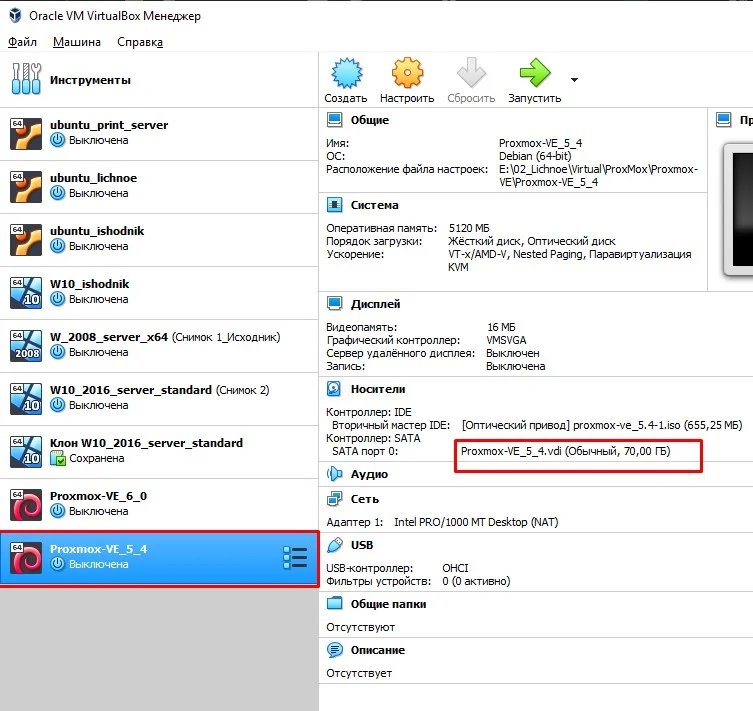Open the Общие папки section header
Screen dimensions: 753x711
tap(389, 604)
